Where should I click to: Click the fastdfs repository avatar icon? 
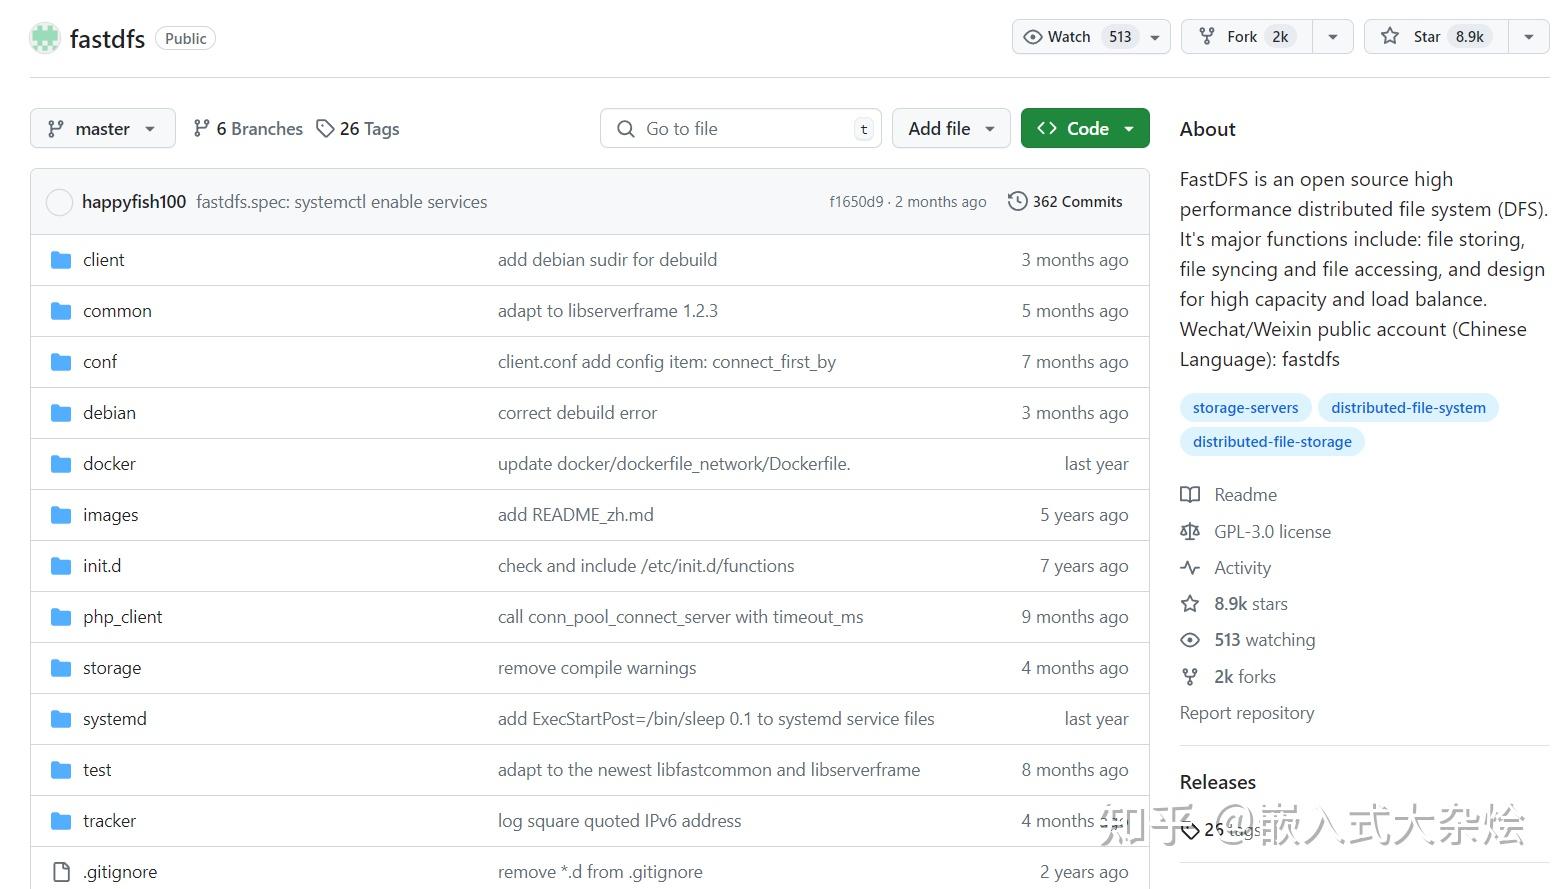click(45, 38)
